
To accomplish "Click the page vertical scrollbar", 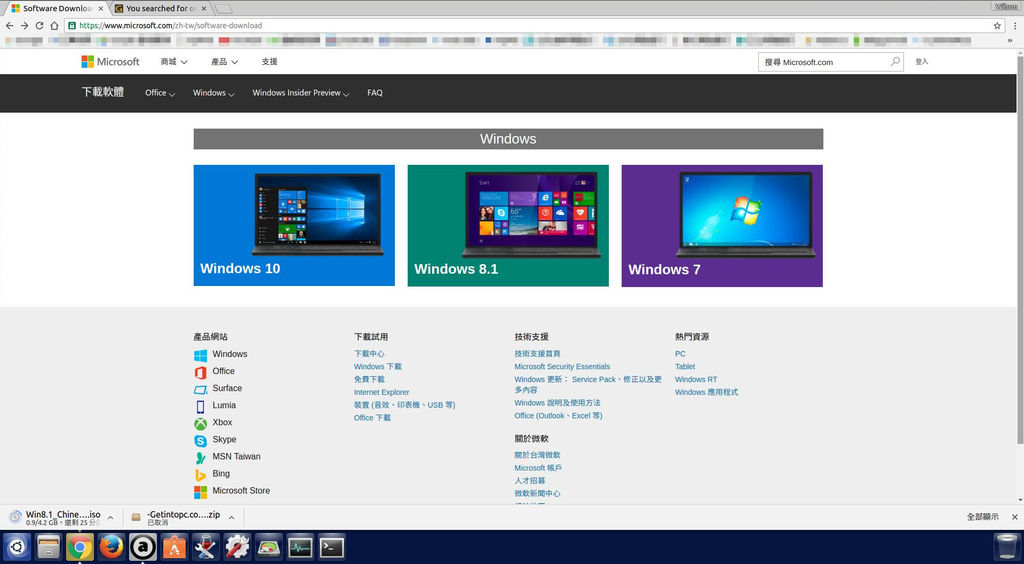I will [x=1019, y=248].
